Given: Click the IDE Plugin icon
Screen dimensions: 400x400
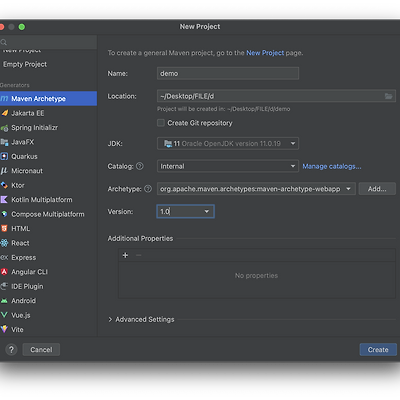Looking at the screenshot, I should click(x=4, y=286).
